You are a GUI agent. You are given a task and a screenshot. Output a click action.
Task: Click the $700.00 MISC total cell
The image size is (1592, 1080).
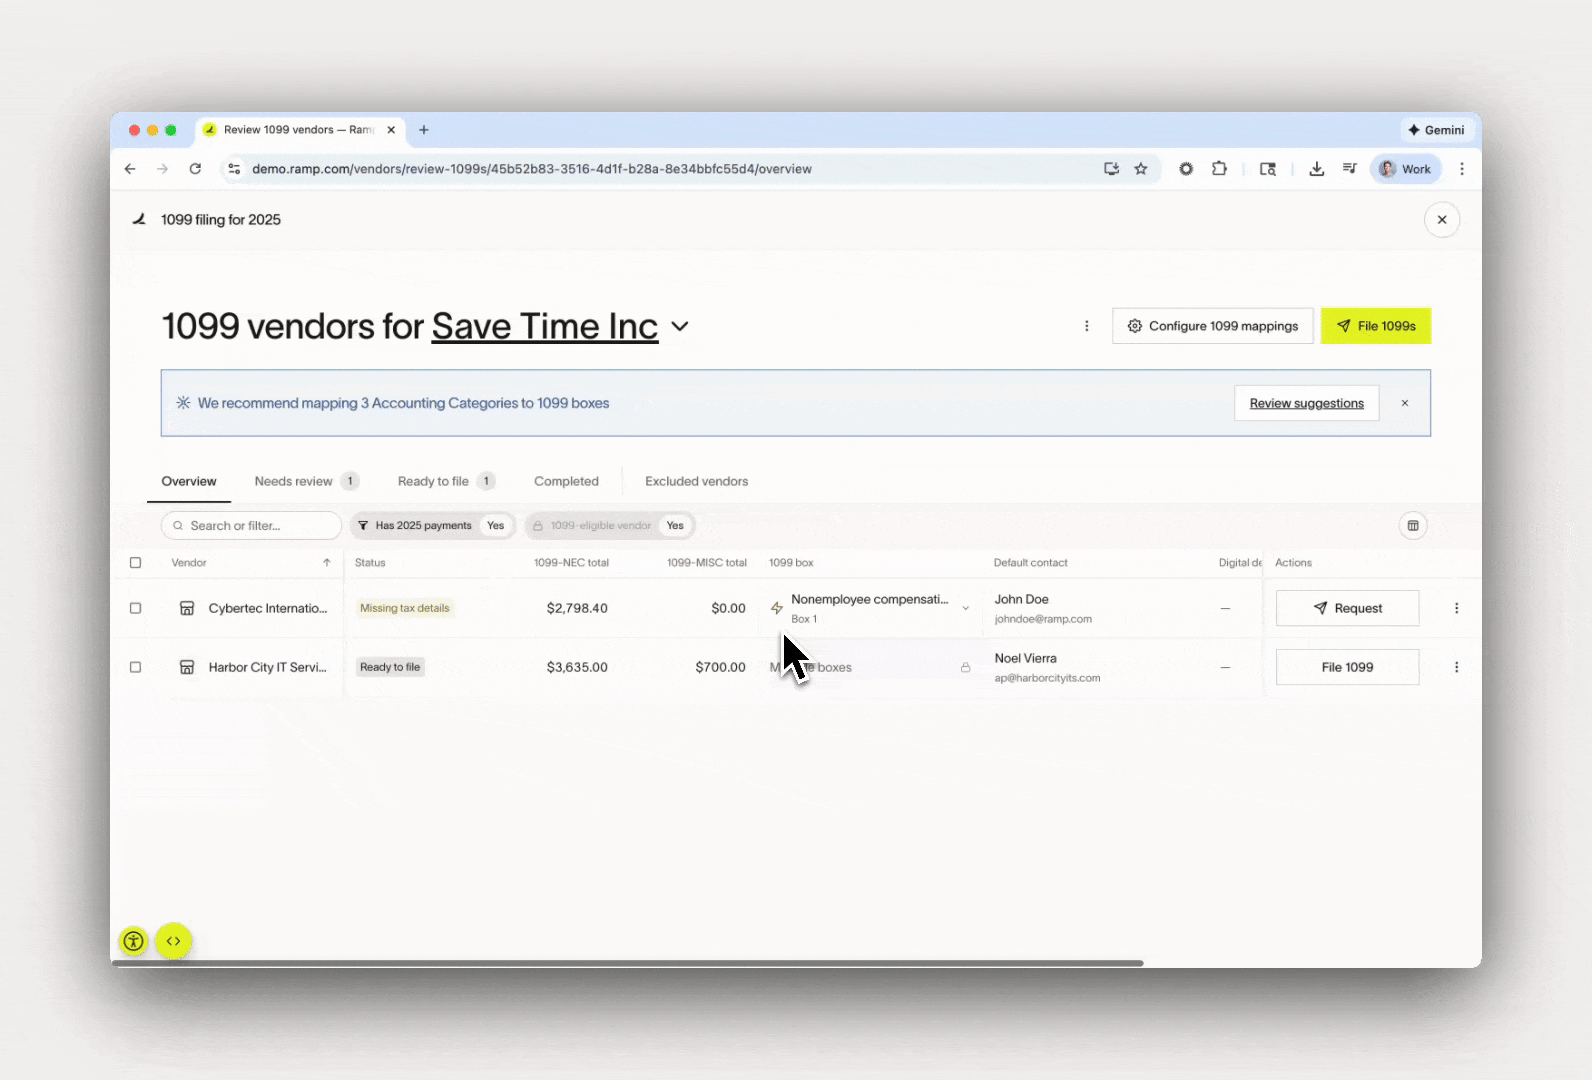tap(720, 667)
